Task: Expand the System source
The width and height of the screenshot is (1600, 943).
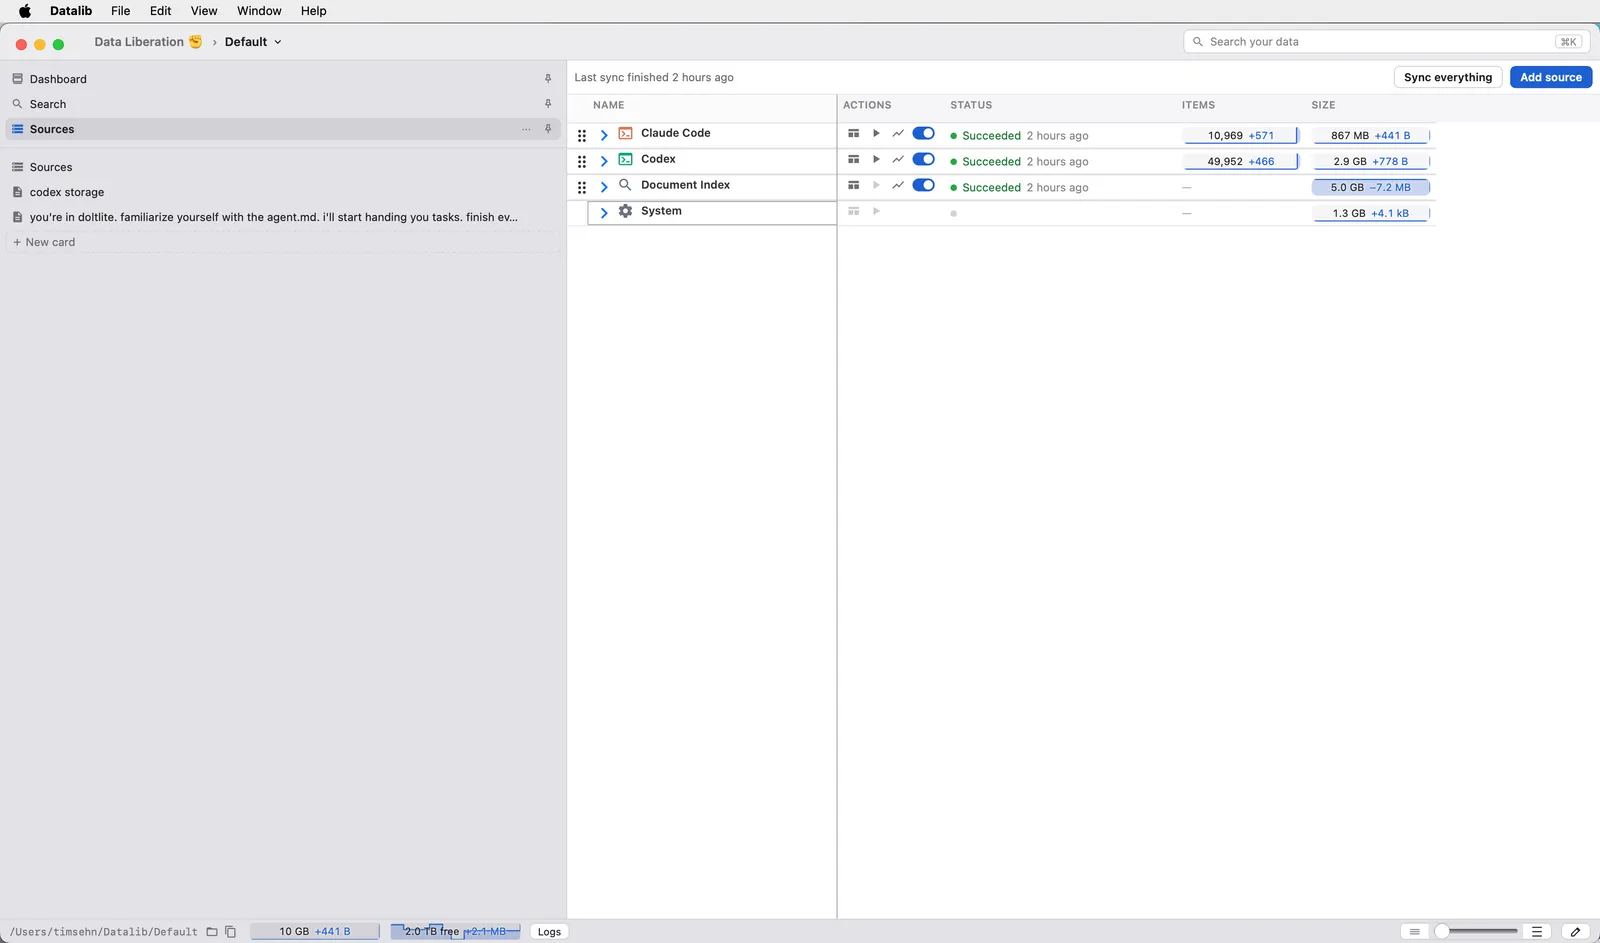Action: 604,213
